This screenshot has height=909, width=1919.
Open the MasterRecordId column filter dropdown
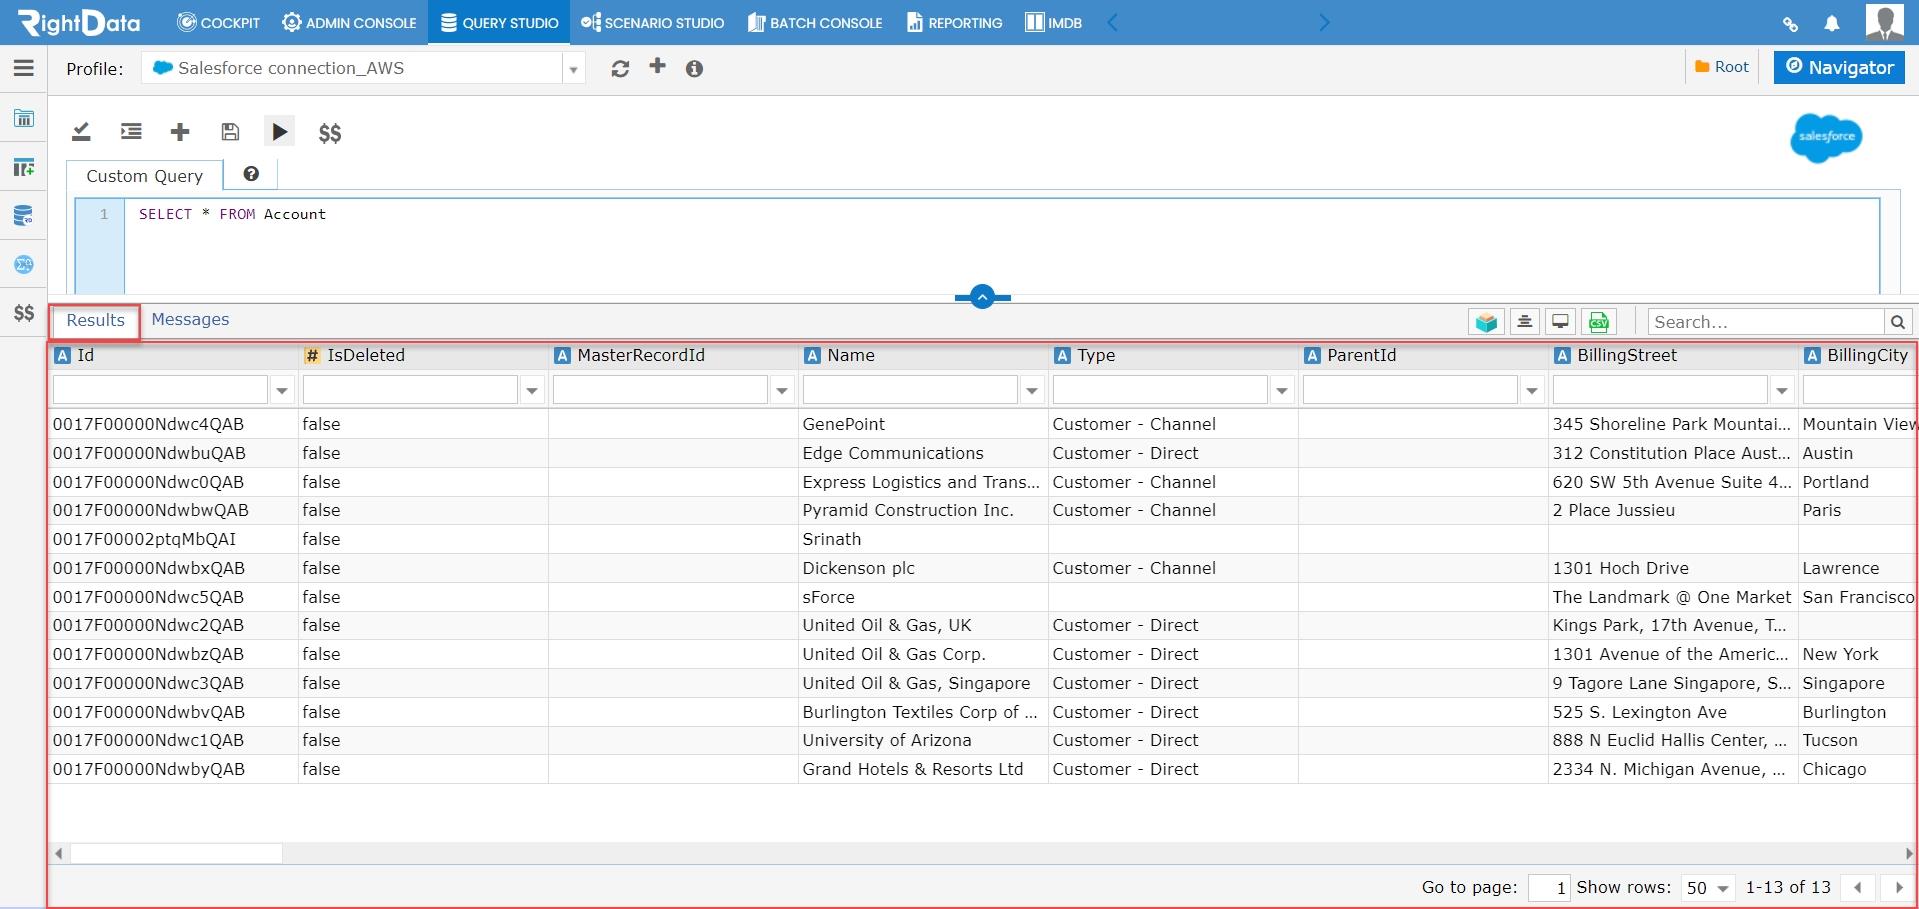click(x=782, y=390)
